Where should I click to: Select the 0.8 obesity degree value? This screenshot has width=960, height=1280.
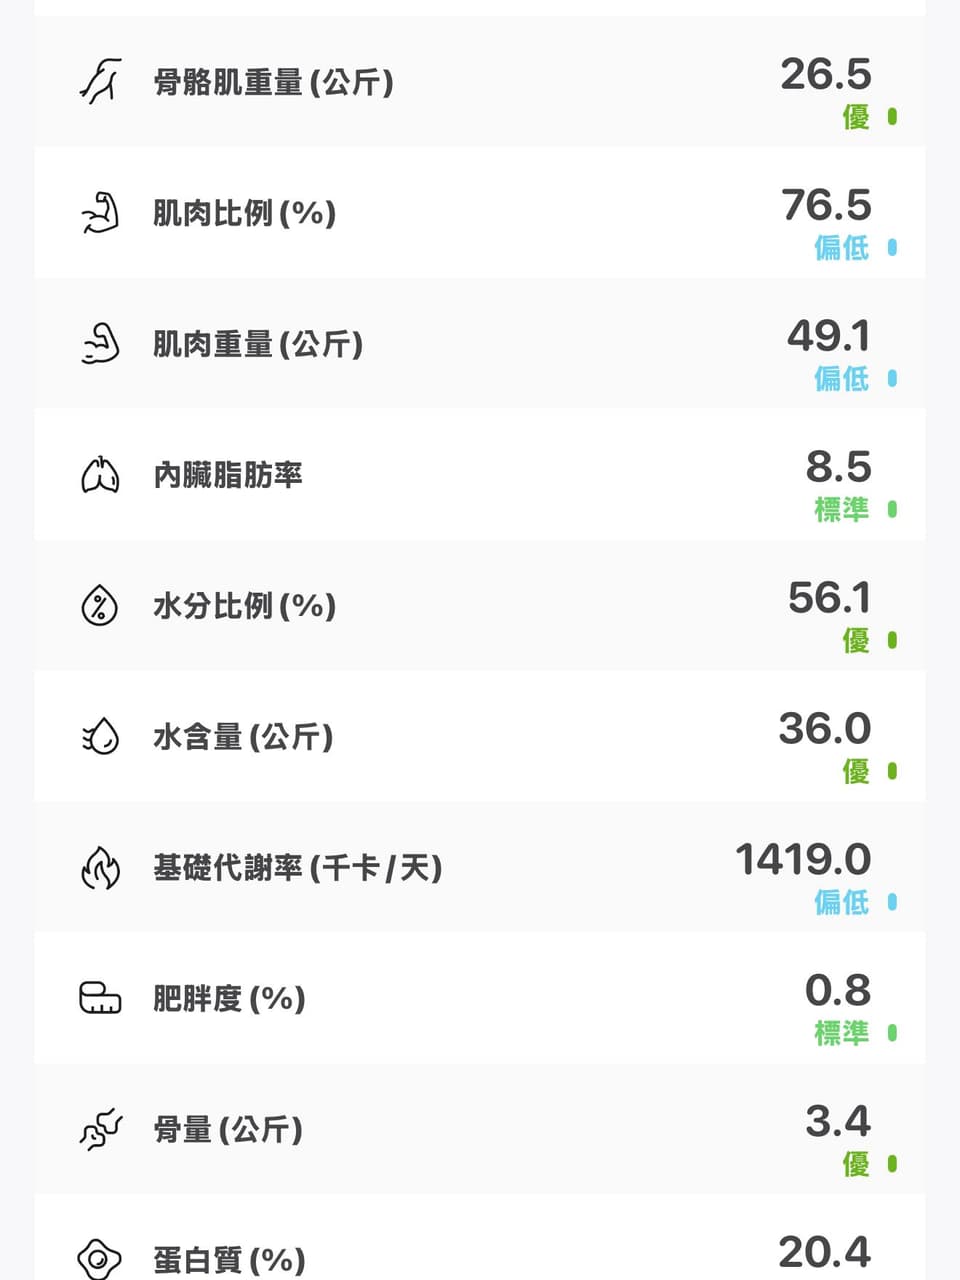tap(838, 991)
